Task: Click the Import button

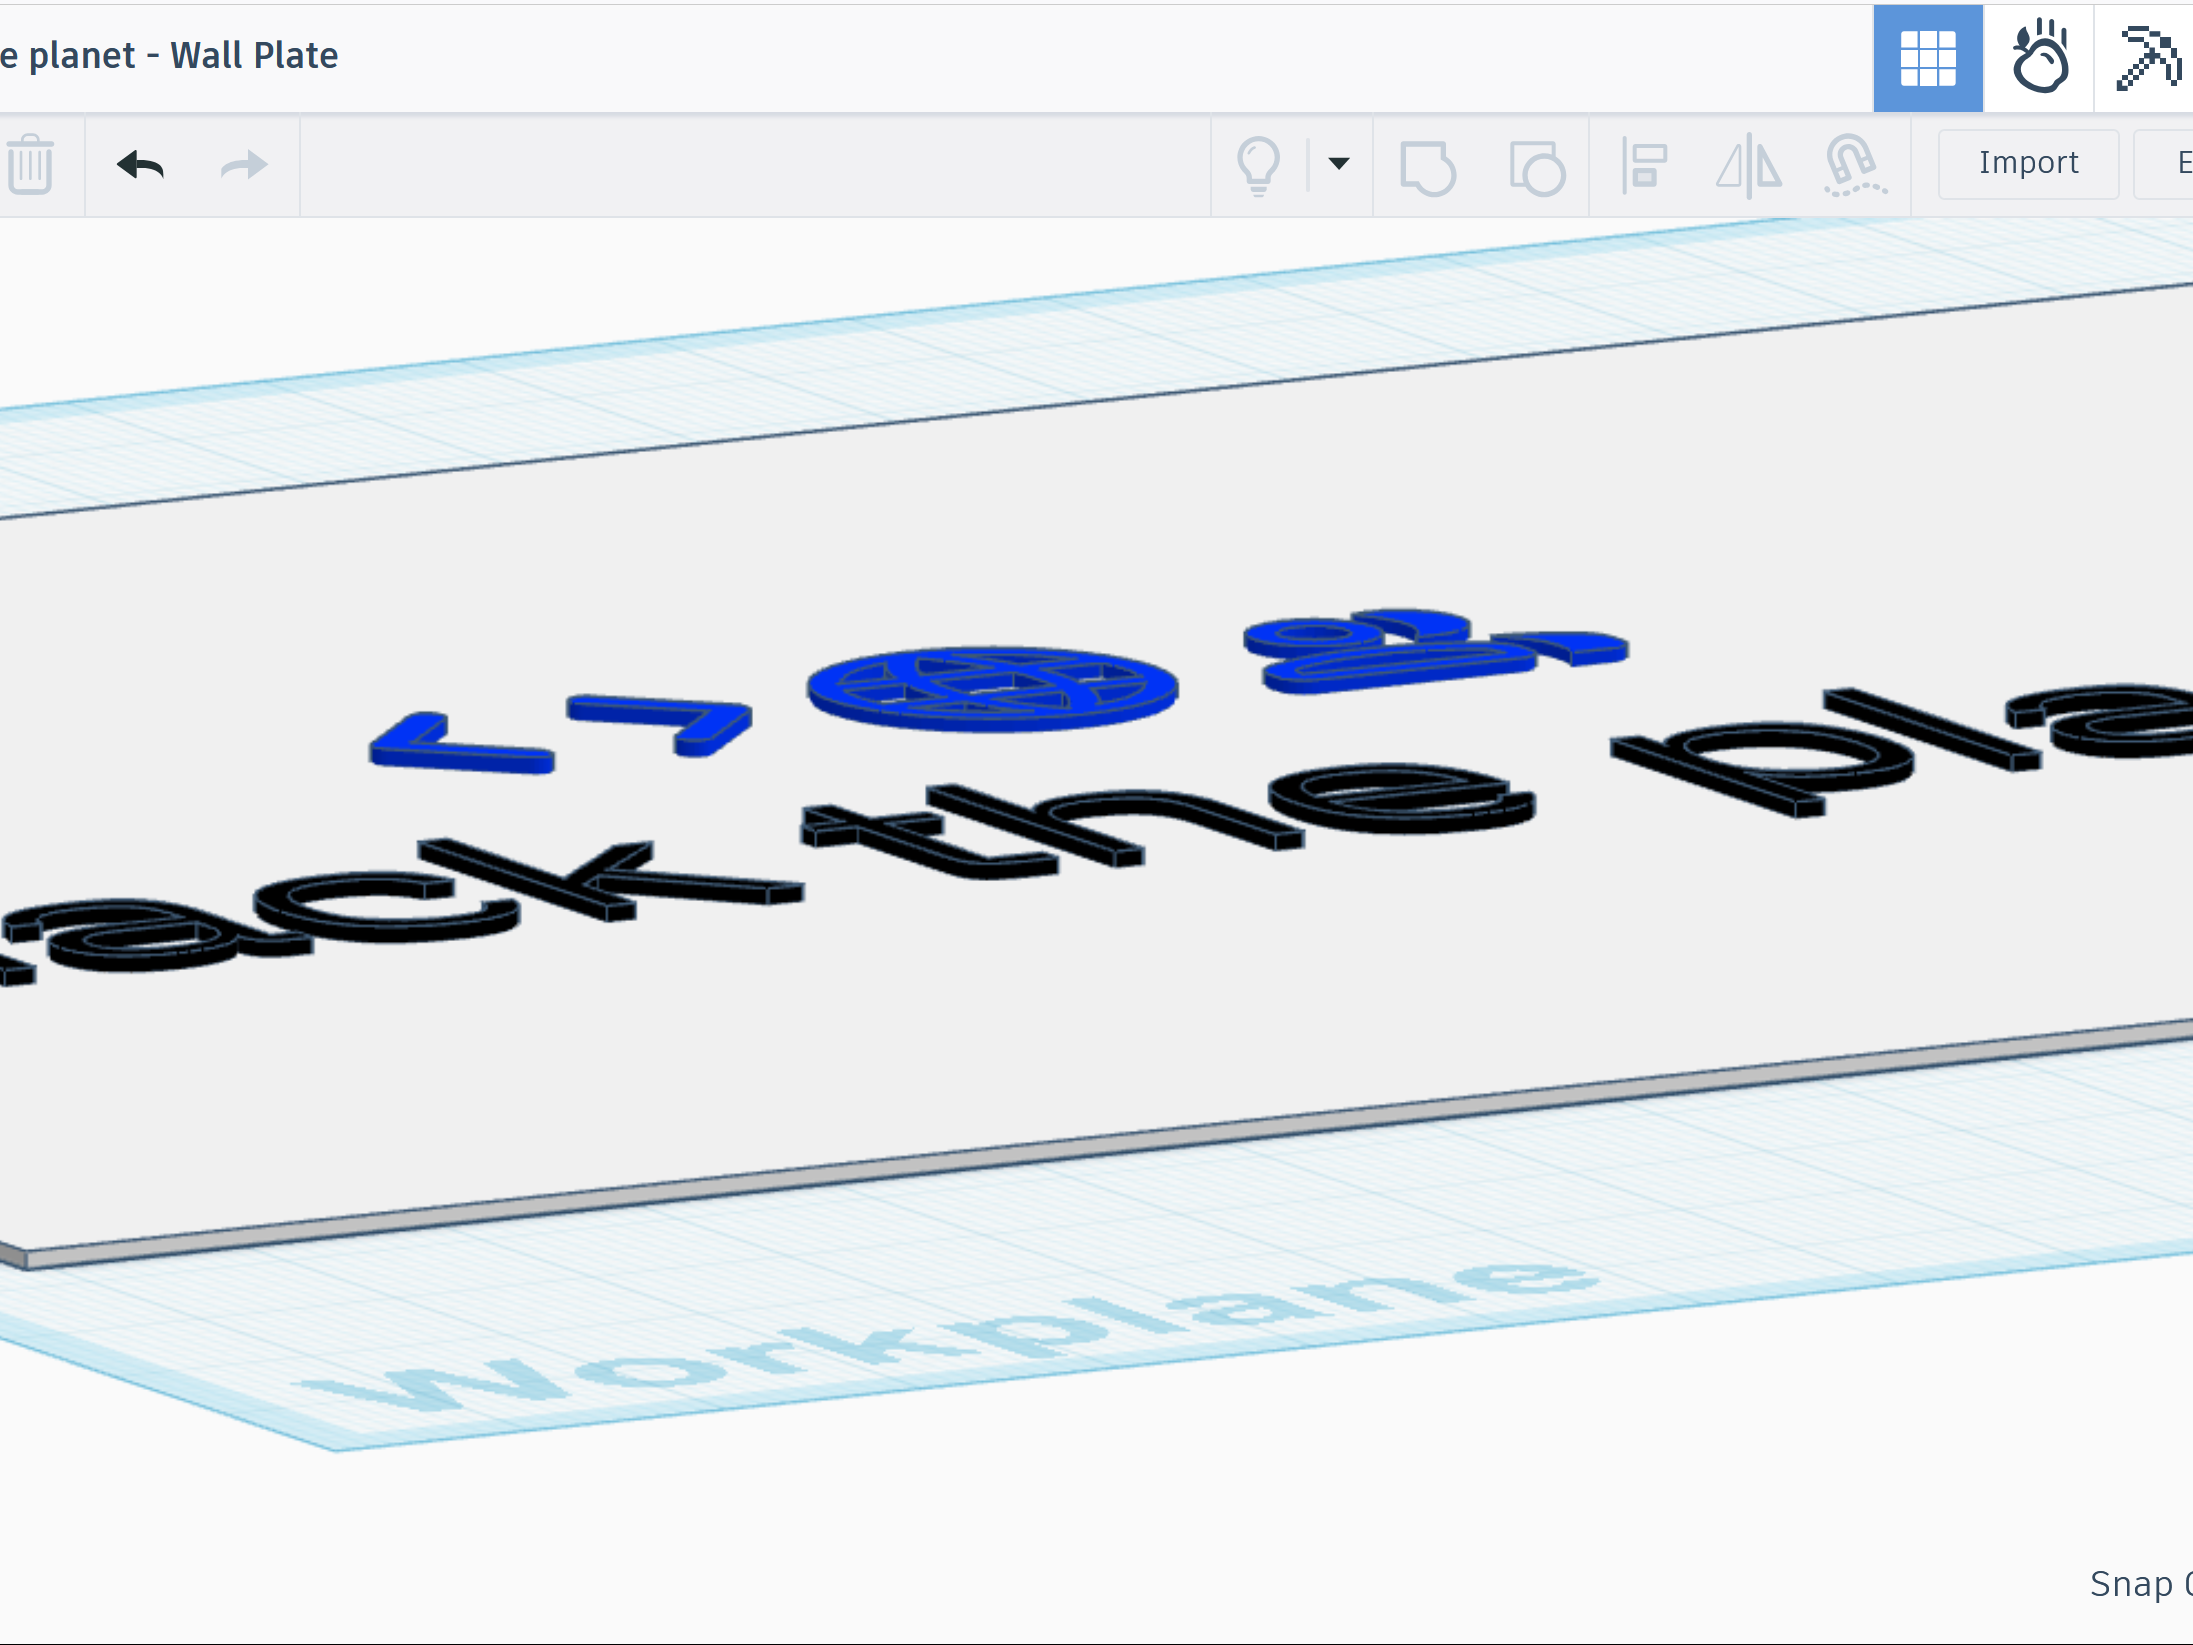Action: click(2028, 163)
